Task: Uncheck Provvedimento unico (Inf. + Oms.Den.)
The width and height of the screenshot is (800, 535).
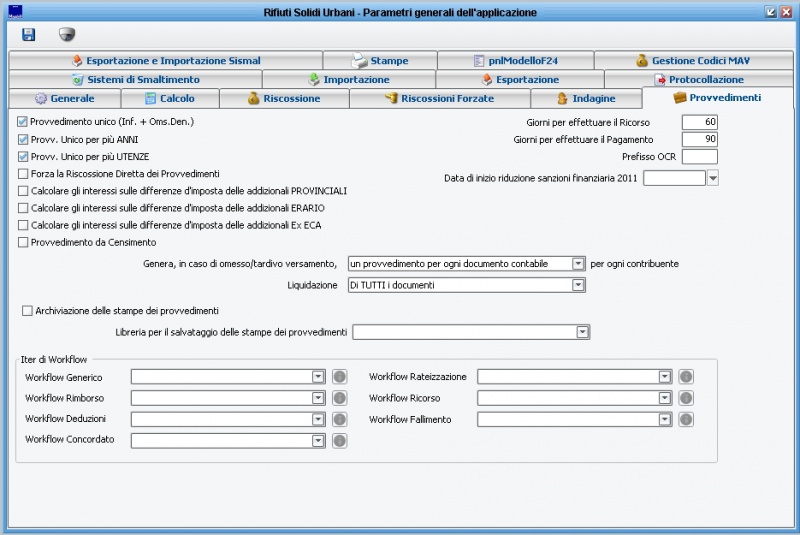Action: point(23,121)
